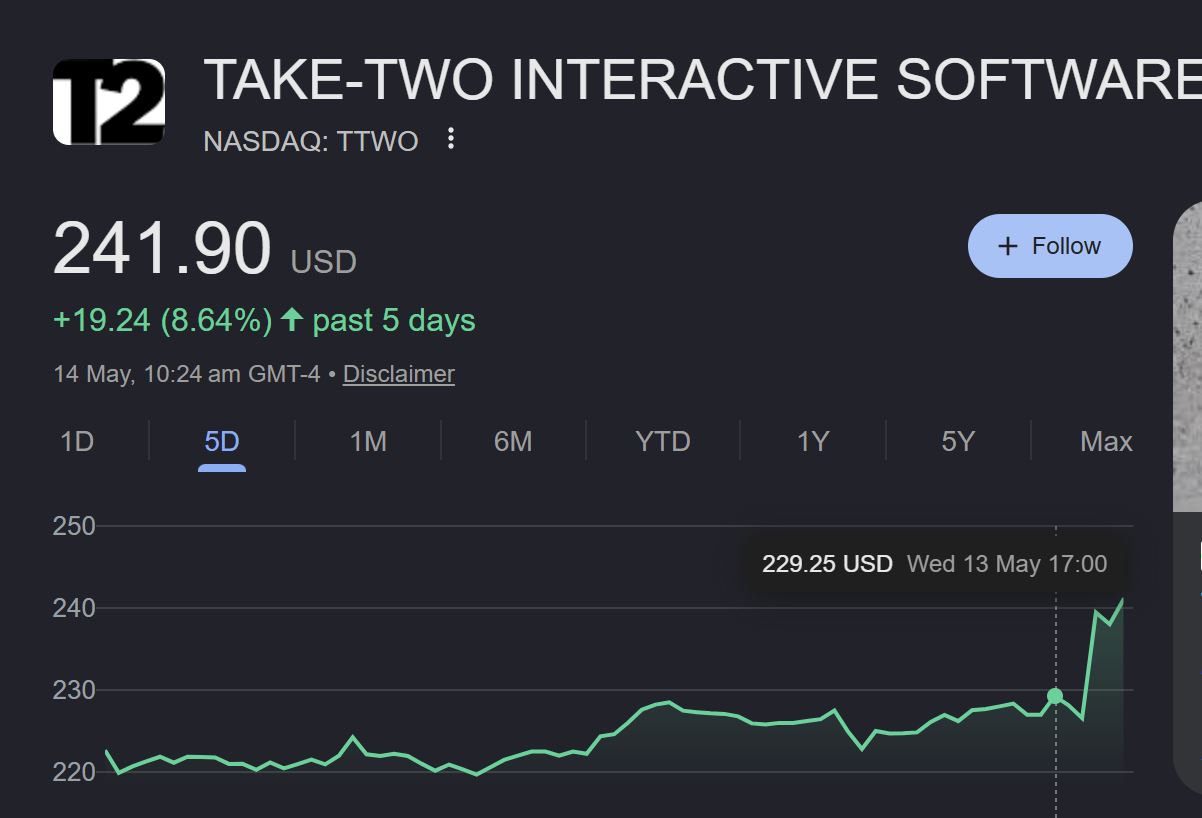Image resolution: width=1202 pixels, height=818 pixels.
Task: Switch to the YTD time range tab
Action: pos(663,441)
